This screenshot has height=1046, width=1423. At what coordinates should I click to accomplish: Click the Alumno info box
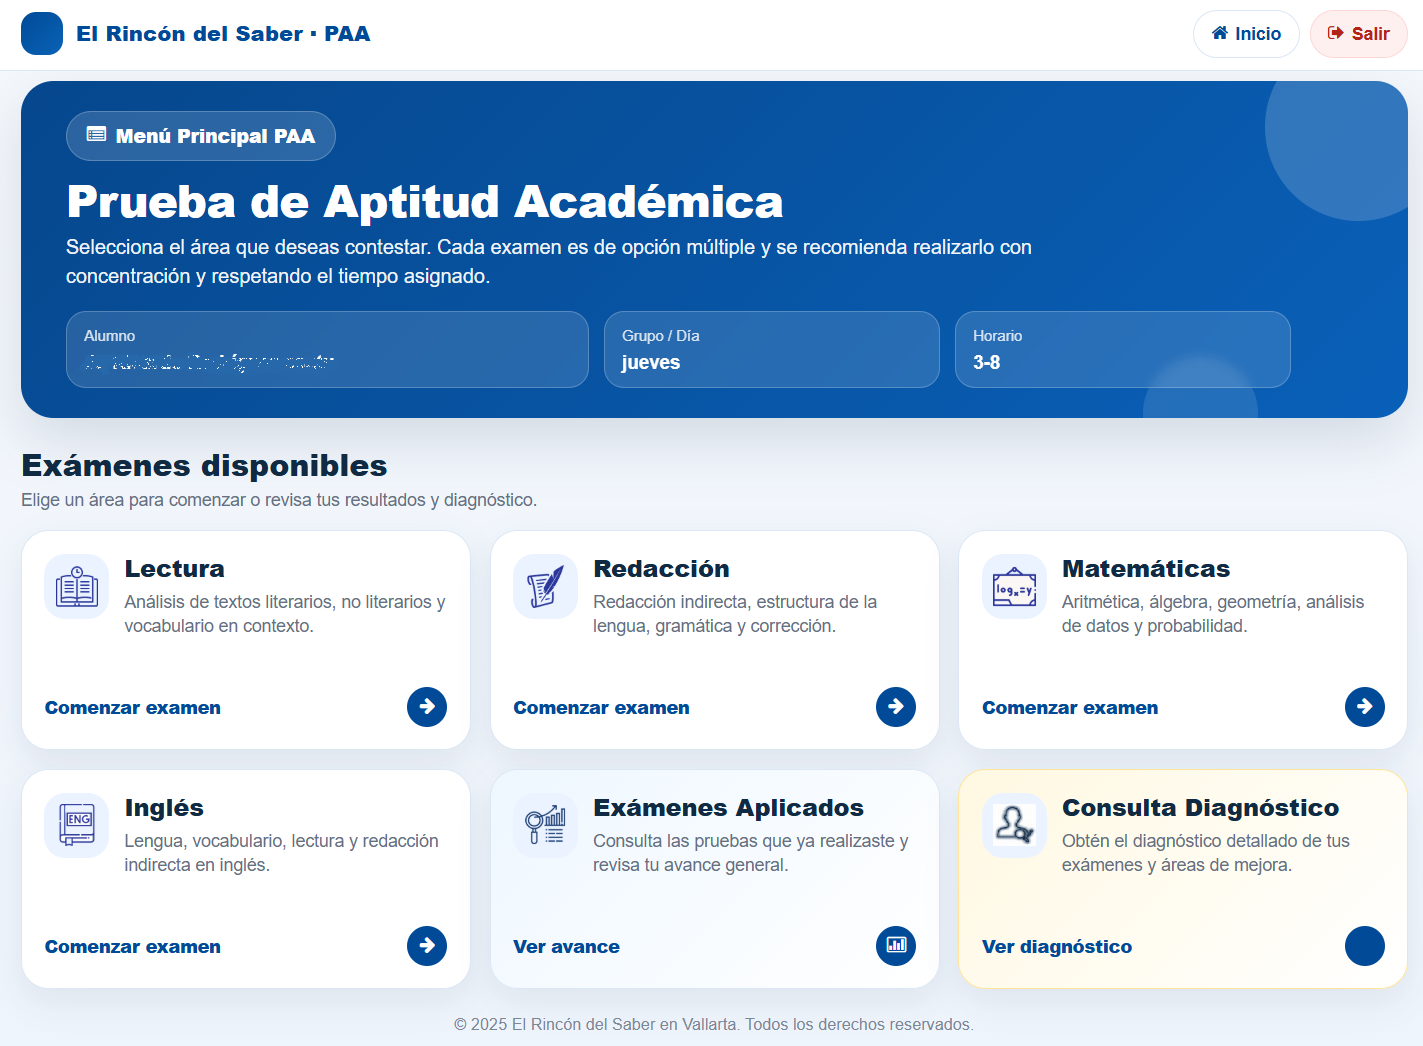click(327, 349)
